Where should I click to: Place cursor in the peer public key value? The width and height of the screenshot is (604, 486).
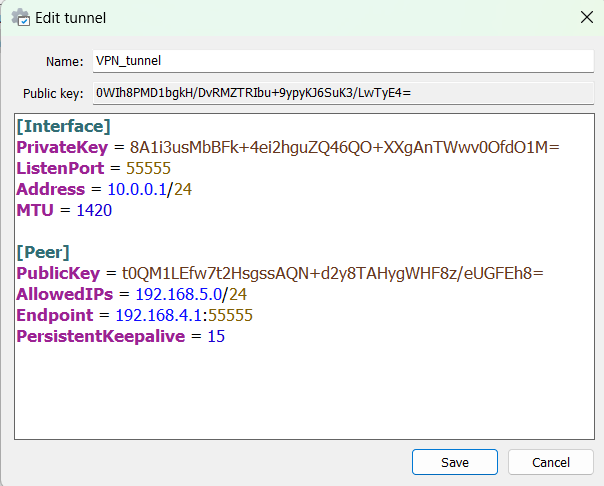tap(332, 273)
